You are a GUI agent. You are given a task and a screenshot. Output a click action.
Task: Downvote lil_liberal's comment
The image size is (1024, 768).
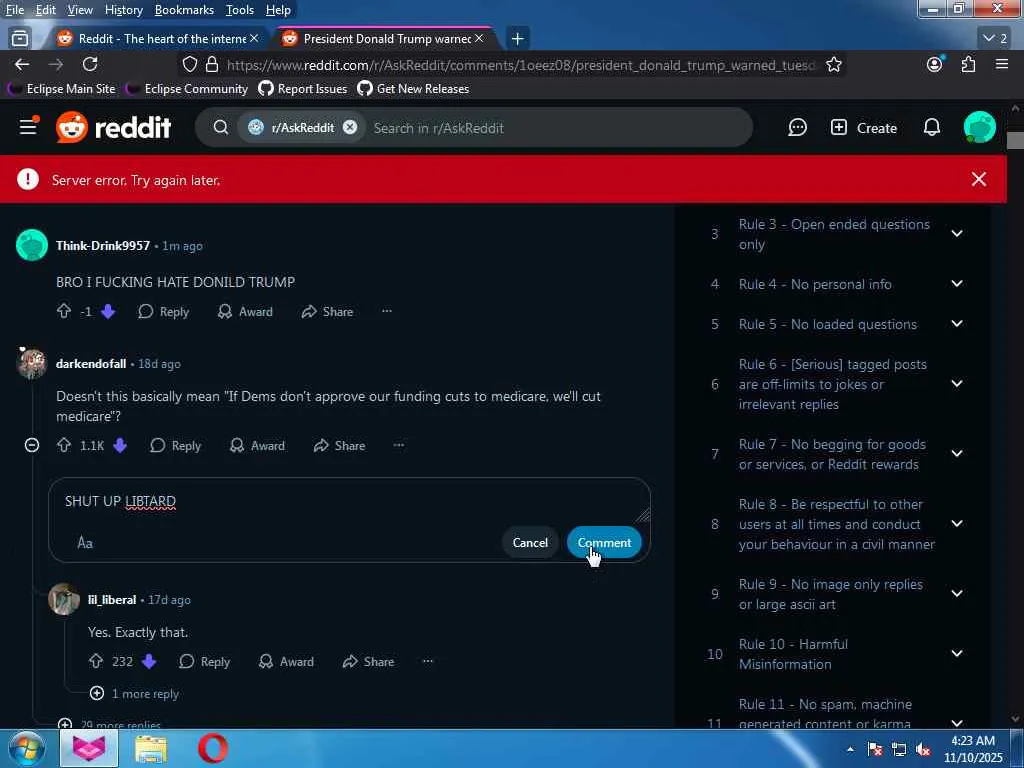click(x=149, y=662)
